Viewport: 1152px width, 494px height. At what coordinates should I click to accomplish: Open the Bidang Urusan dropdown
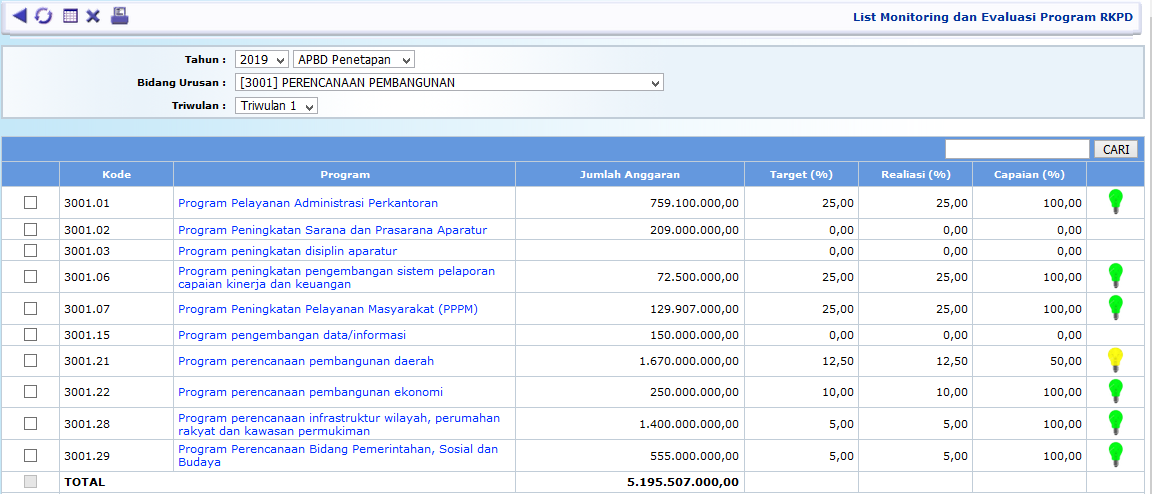[449, 83]
